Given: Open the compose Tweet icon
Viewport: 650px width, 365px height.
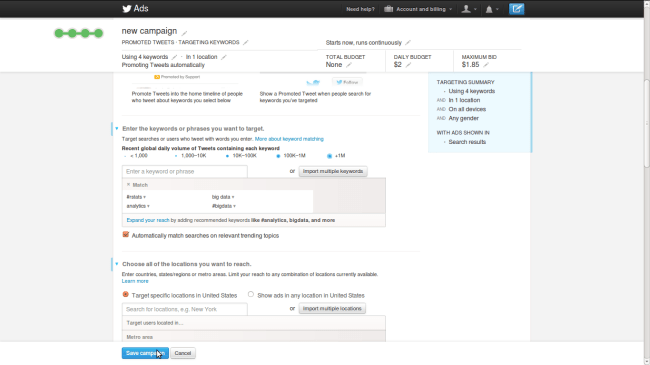Looking at the screenshot, I should tap(517, 9).
